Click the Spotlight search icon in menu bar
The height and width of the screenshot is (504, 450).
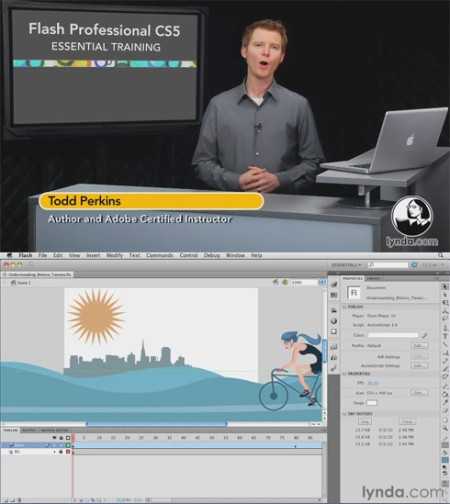(441, 255)
